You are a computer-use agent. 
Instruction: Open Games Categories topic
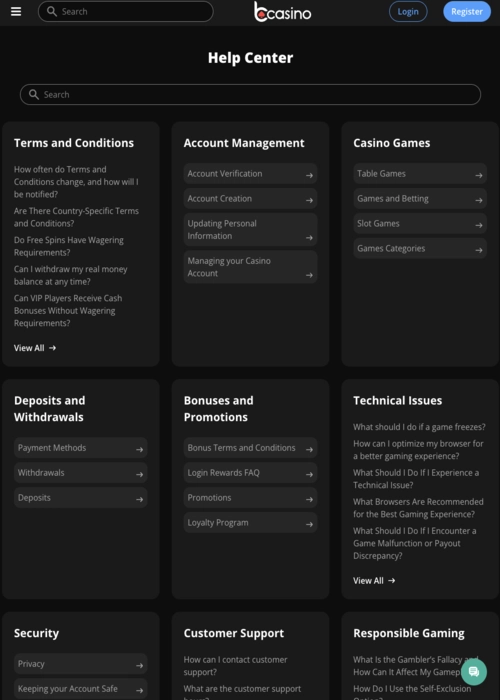pyautogui.click(x=420, y=249)
